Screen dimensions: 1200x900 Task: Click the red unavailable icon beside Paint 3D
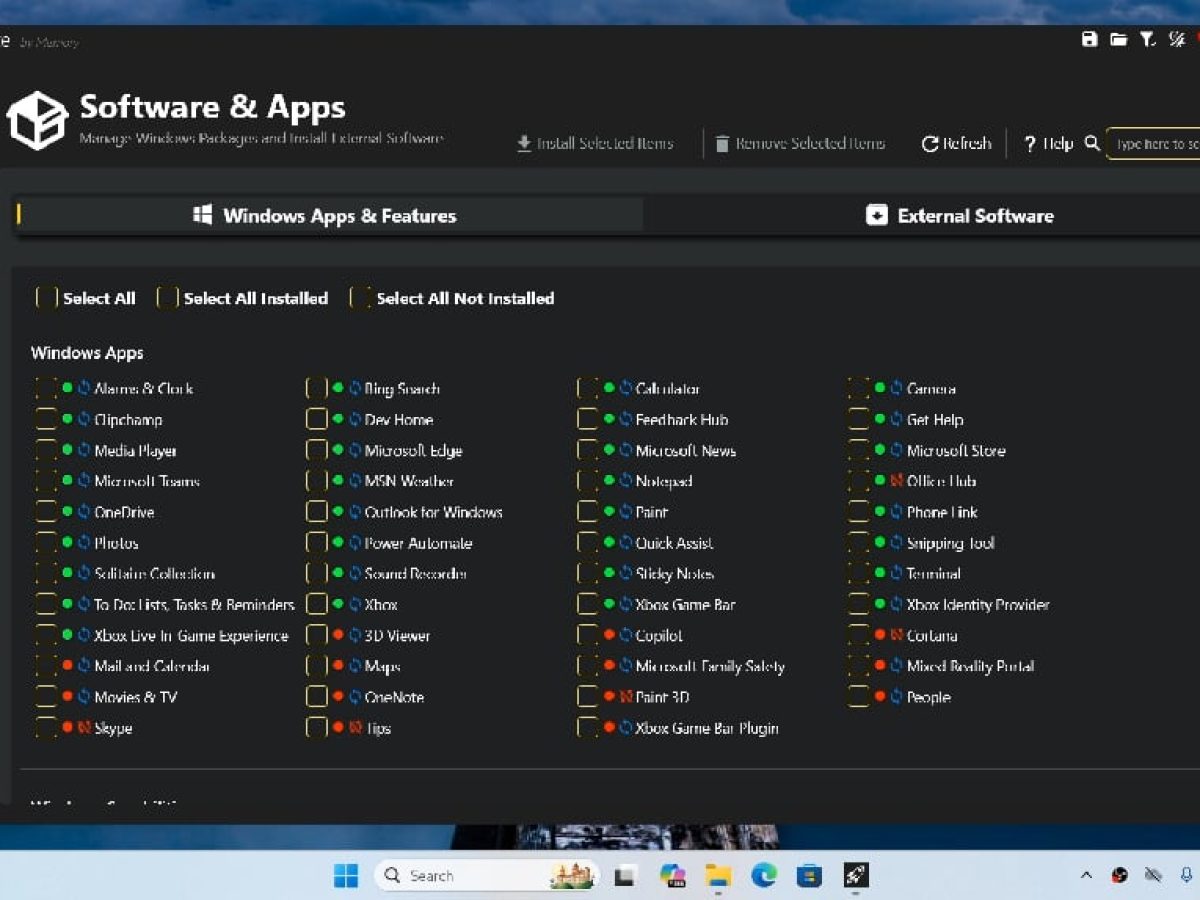pos(625,697)
